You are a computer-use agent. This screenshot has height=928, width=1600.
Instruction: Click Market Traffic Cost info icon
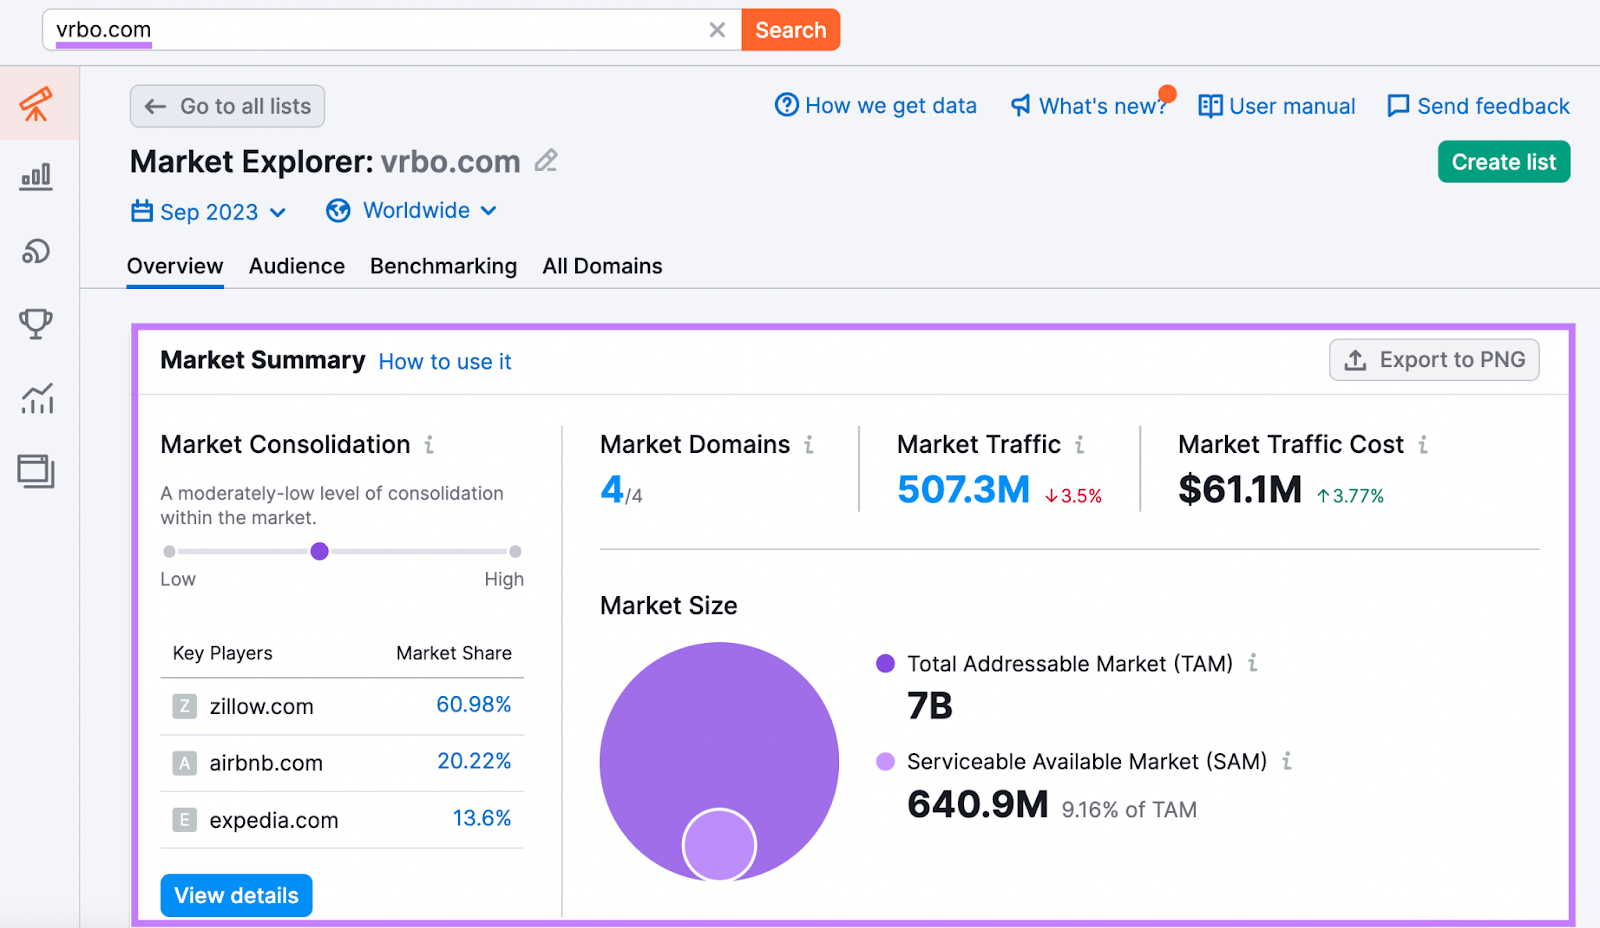1423,444
